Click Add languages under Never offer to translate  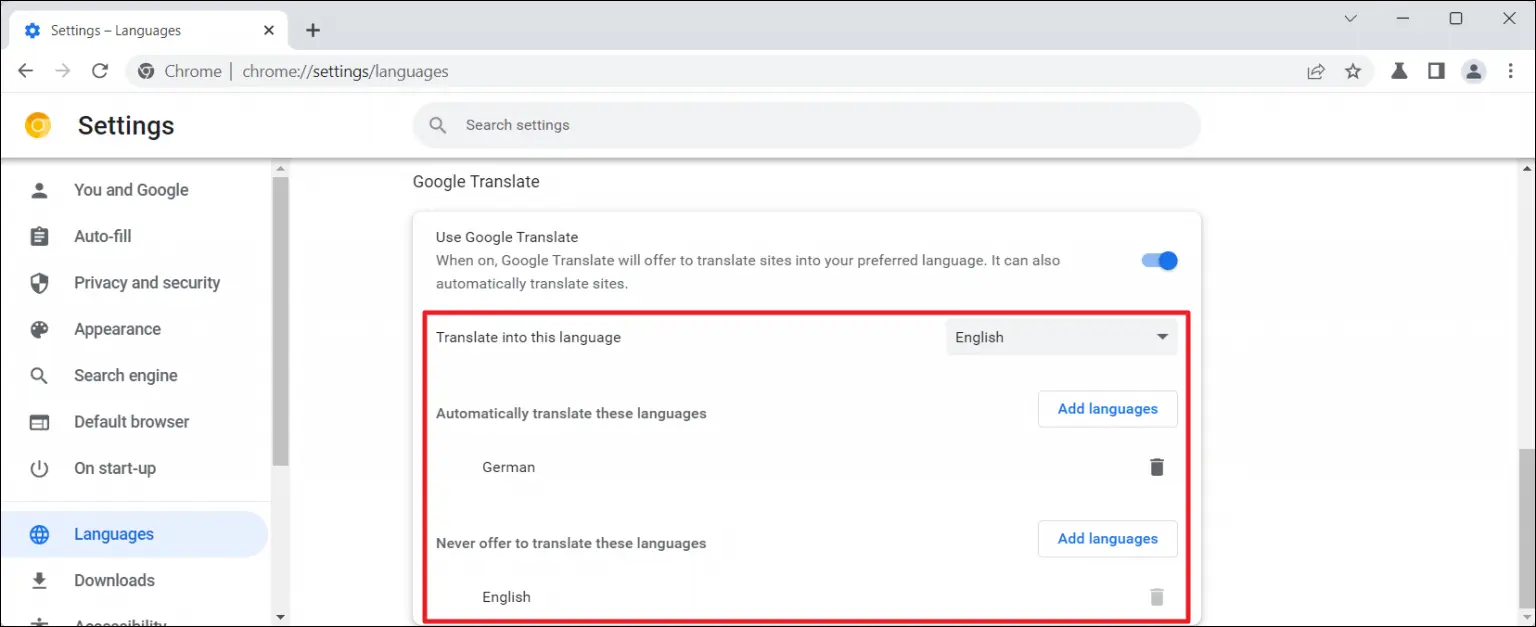pos(1107,538)
